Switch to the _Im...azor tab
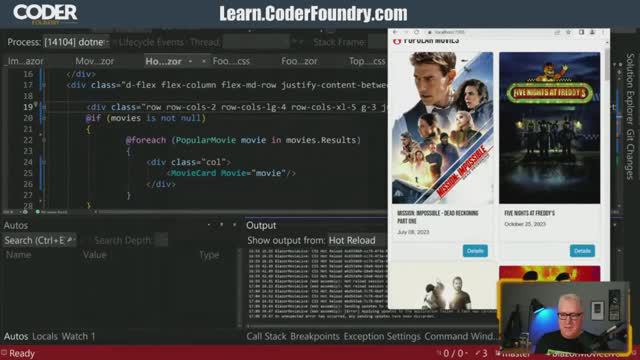 [x=25, y=61]
